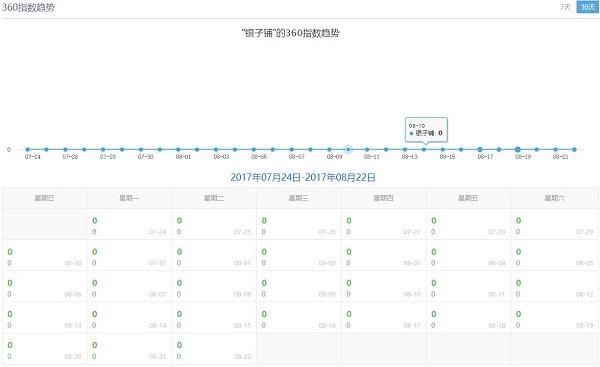Click the 08-16 calendar cell

coord(299,318)
